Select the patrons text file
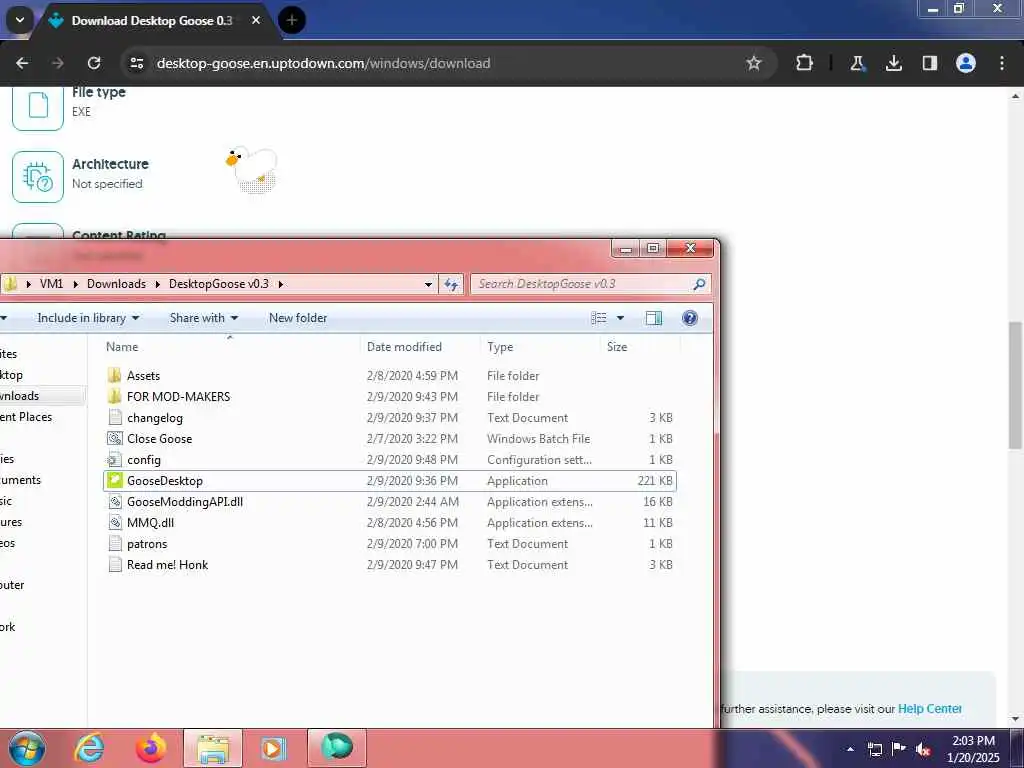The height and width of the screenshot is (768, 1024). coord(390,543)
